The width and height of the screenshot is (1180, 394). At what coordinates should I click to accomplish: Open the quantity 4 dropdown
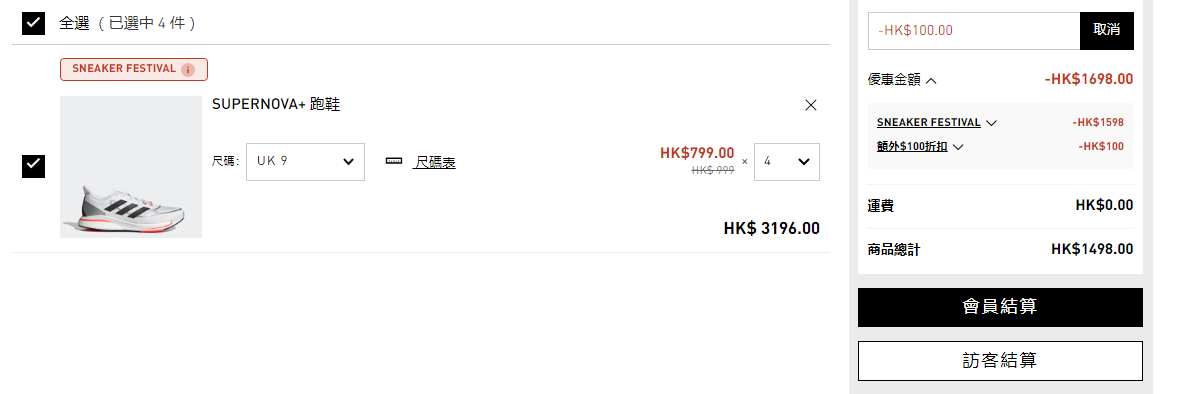786,162
